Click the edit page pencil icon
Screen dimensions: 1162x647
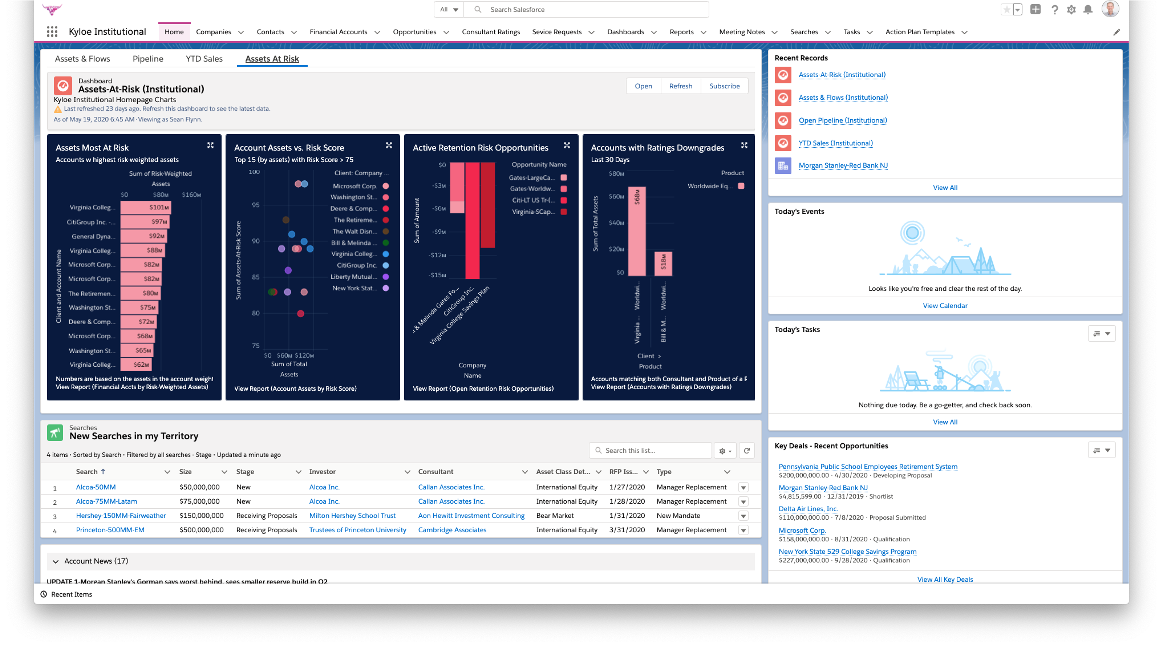pos(1117,31)
